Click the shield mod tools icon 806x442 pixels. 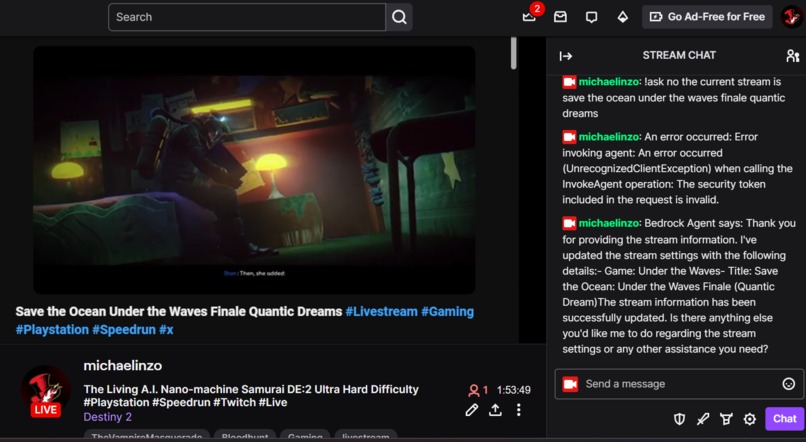tap(679, 419)
